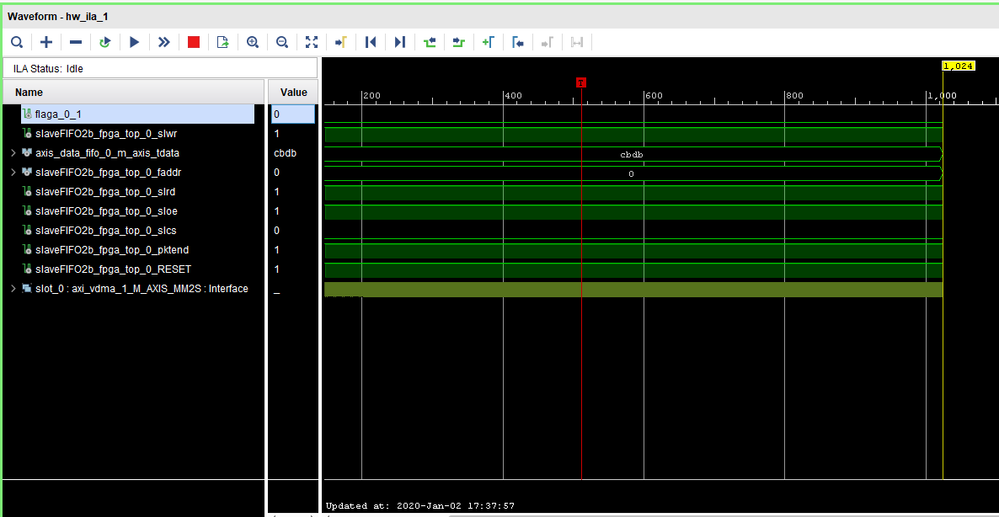Click the yellow 1,024 cursor label
999x517 pixels.
(x=958, y=65)
